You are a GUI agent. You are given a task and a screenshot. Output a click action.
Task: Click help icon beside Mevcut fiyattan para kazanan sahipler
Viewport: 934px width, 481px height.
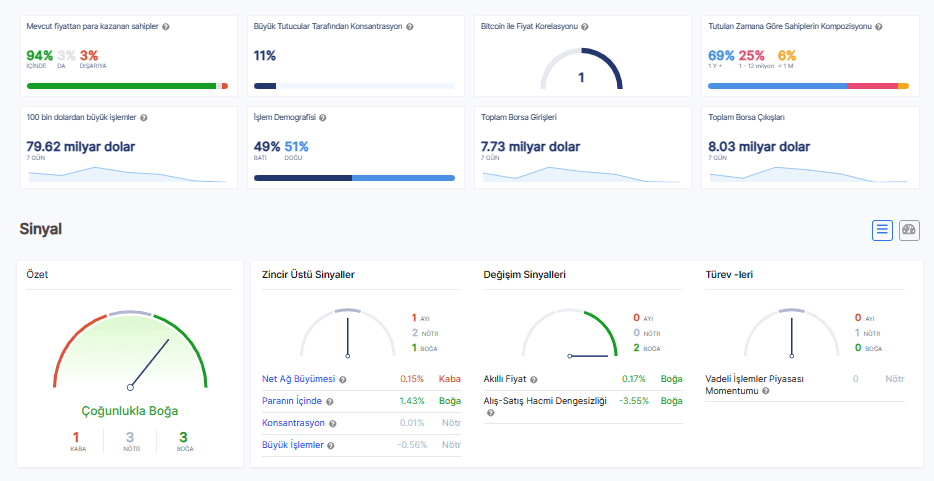pos(166,27)
